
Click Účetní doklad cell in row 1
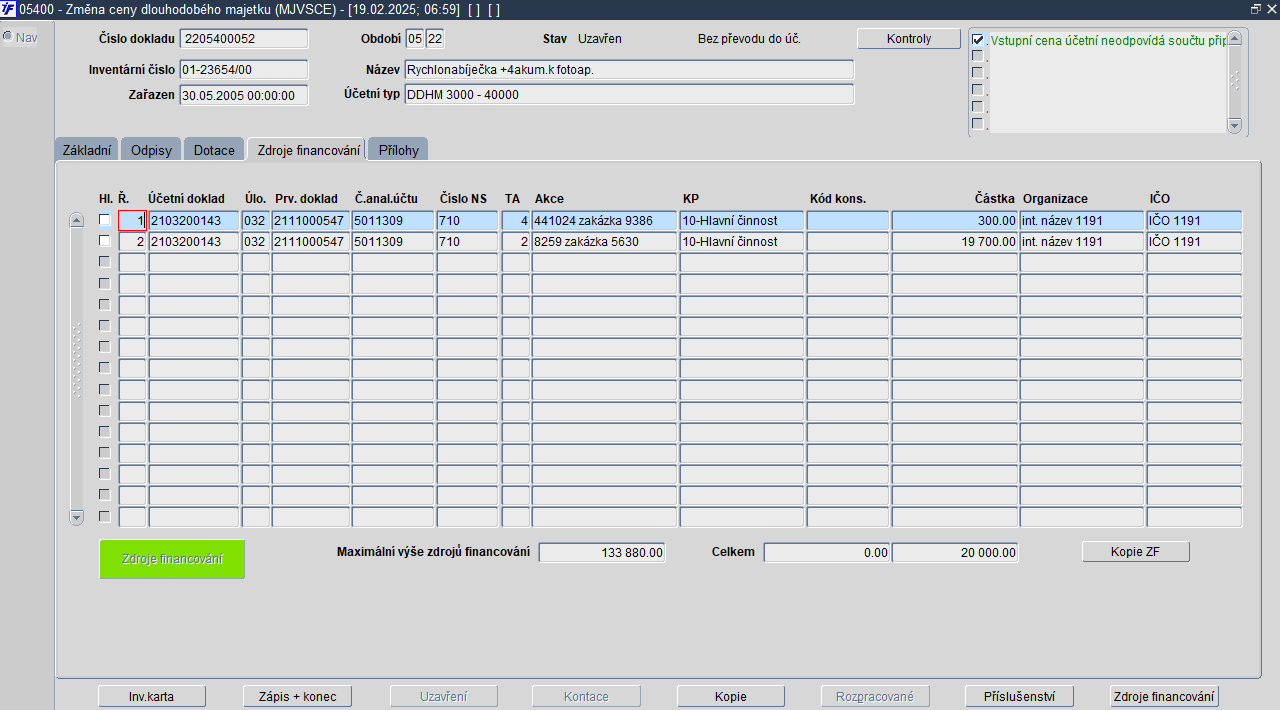[x=194, y=221]
